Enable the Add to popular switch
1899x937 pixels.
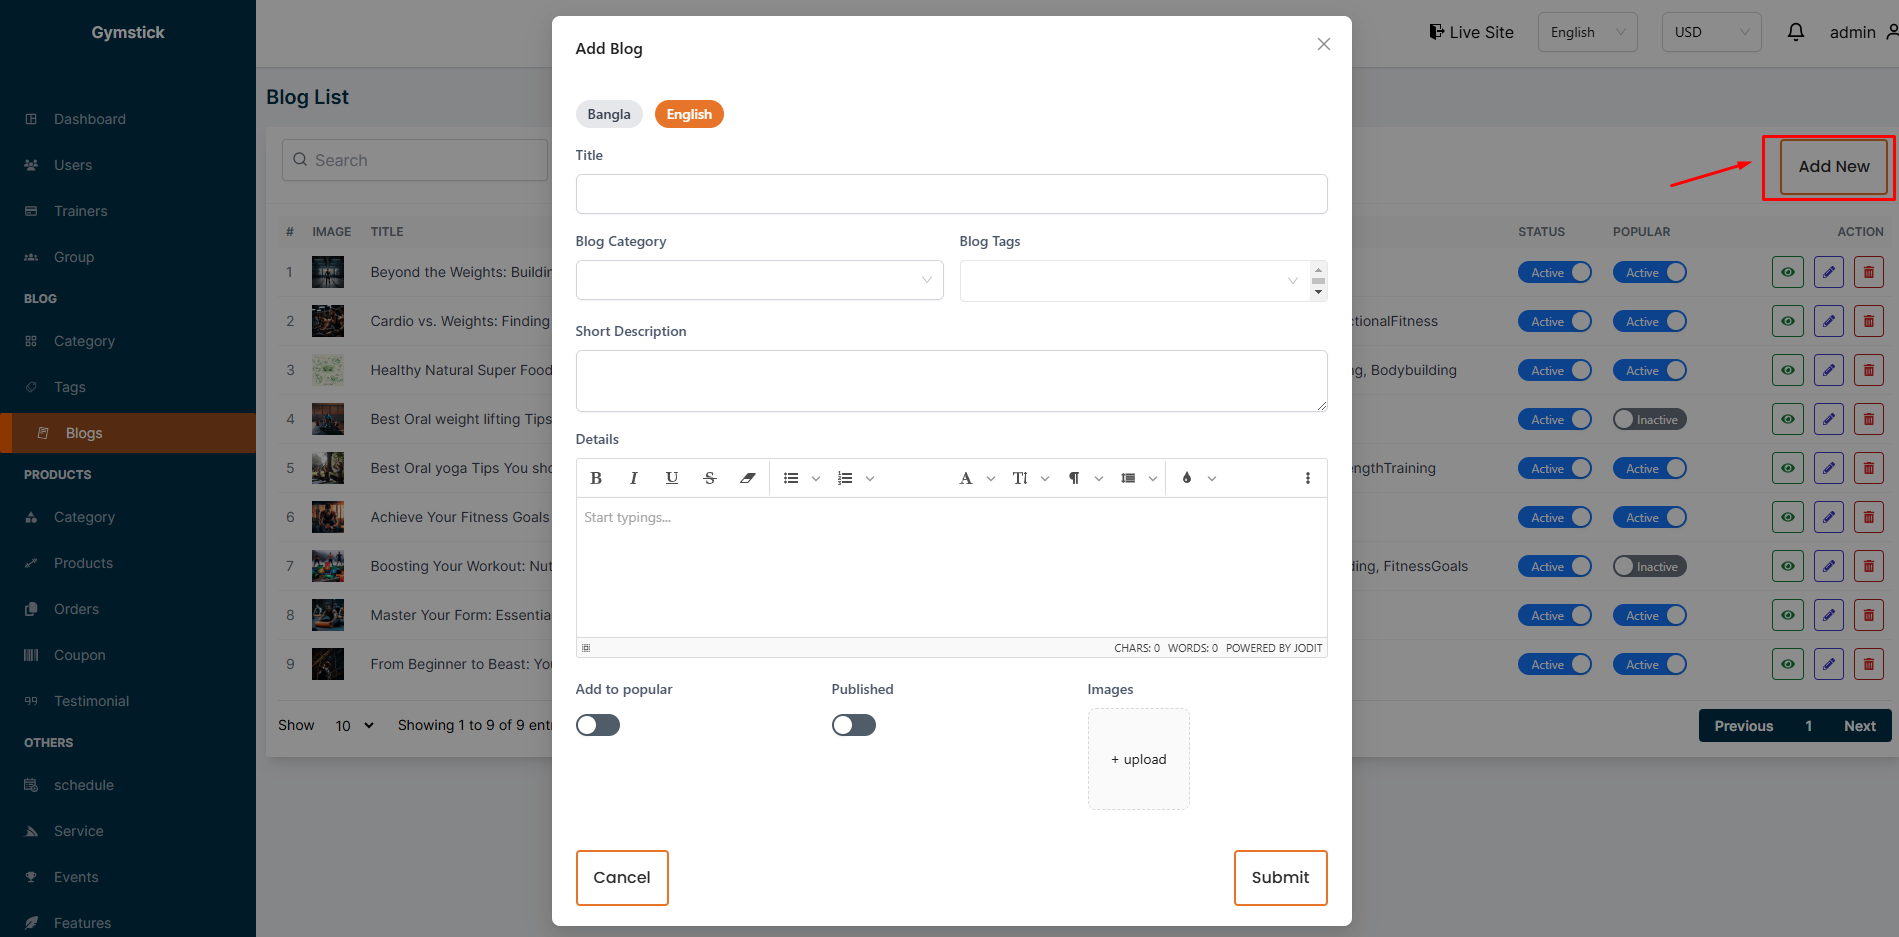click(x=598, y=725)
